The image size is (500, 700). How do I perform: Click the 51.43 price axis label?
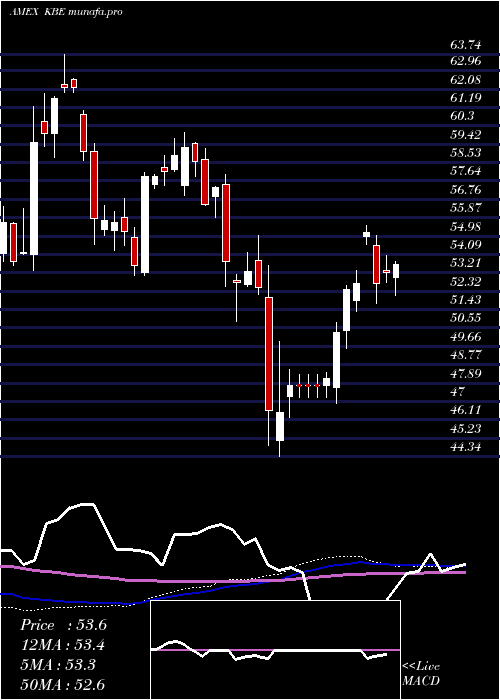(466, 300)
